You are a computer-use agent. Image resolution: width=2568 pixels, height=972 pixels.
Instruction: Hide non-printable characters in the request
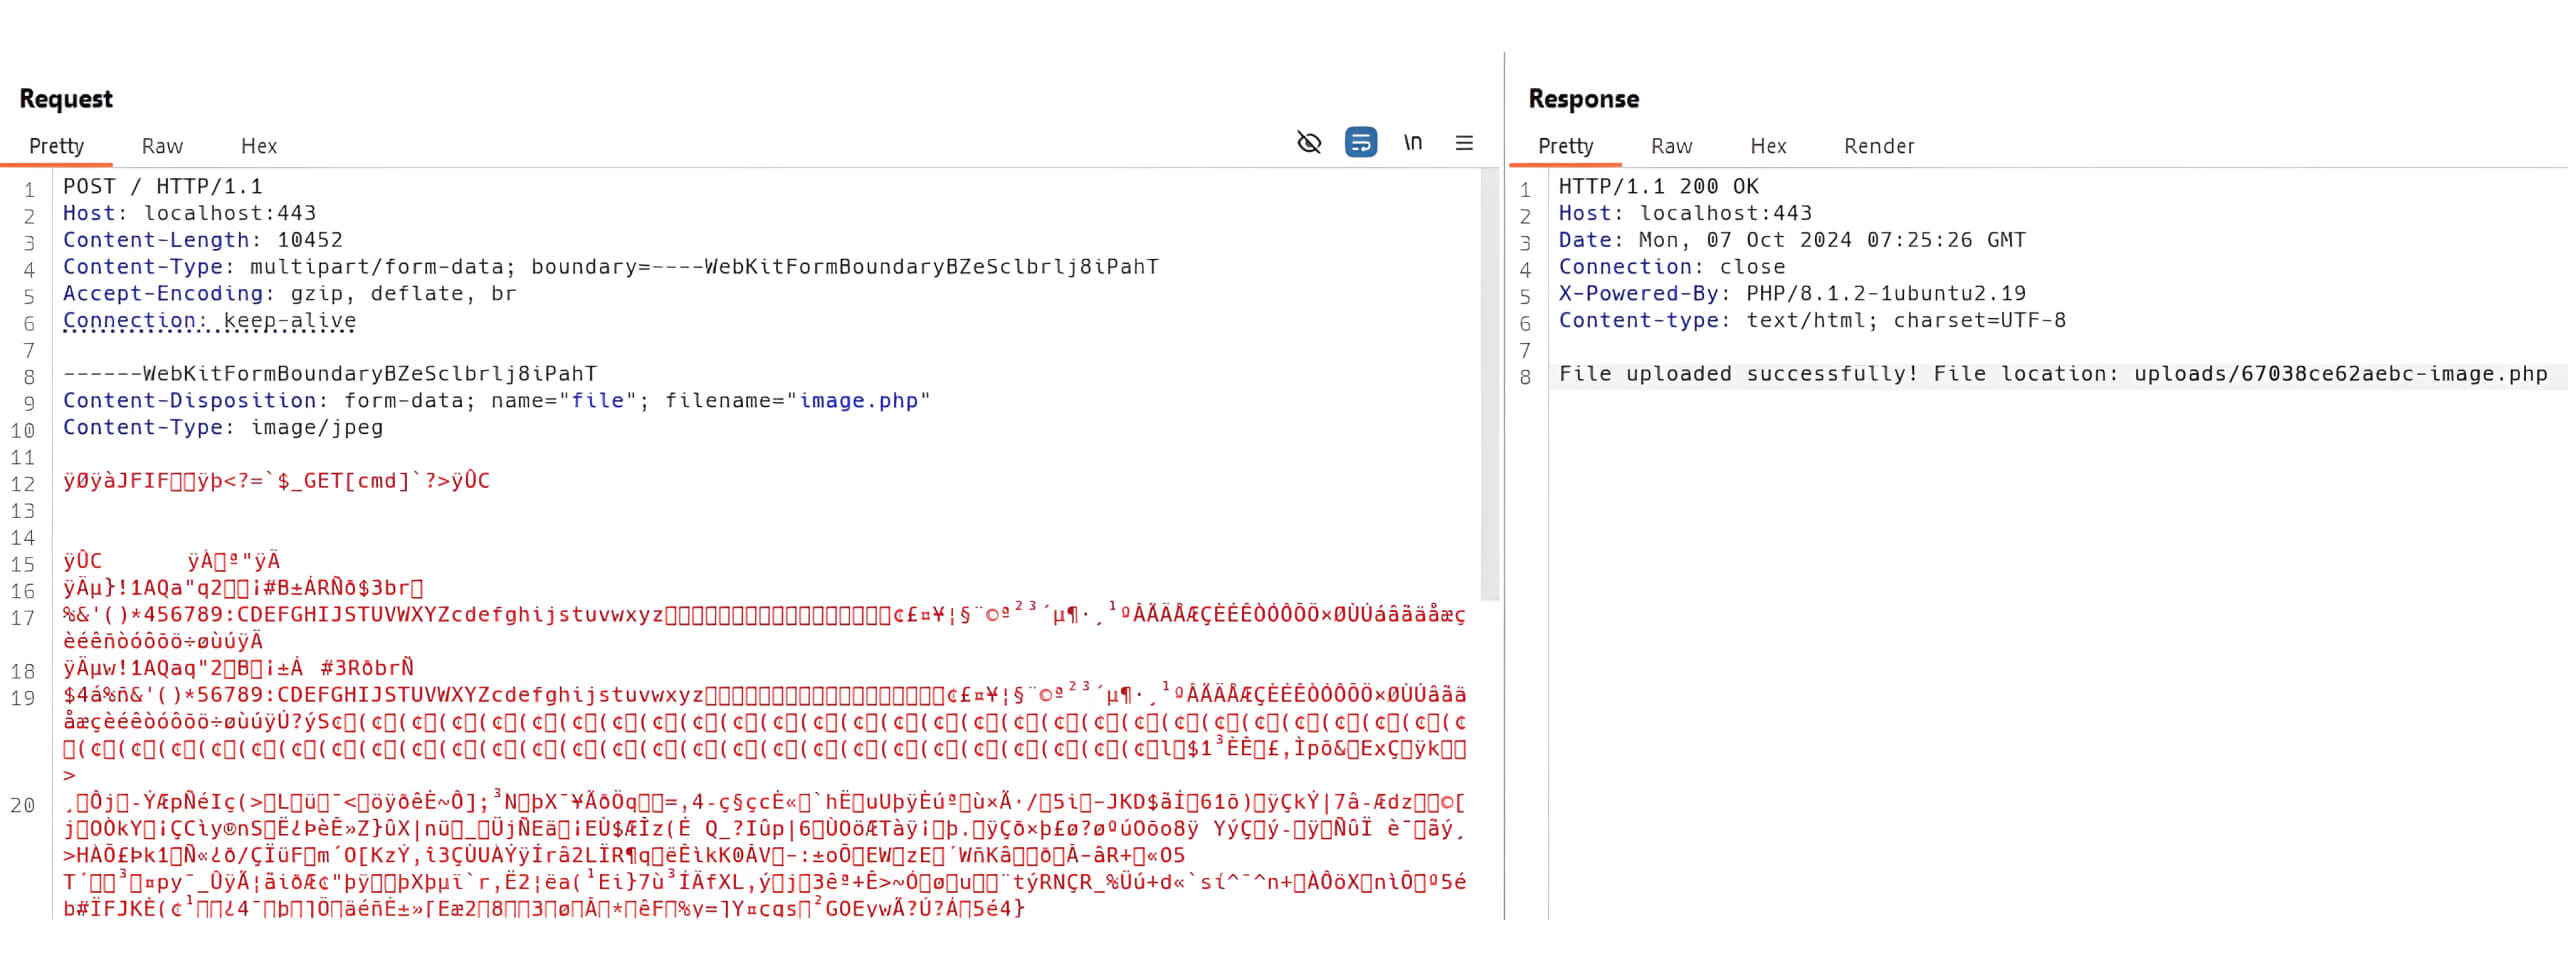click(x=1307, y=143)
